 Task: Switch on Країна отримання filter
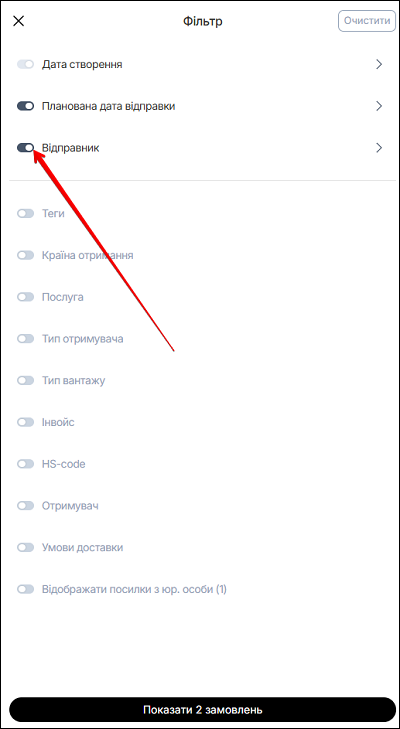(26, 255)
